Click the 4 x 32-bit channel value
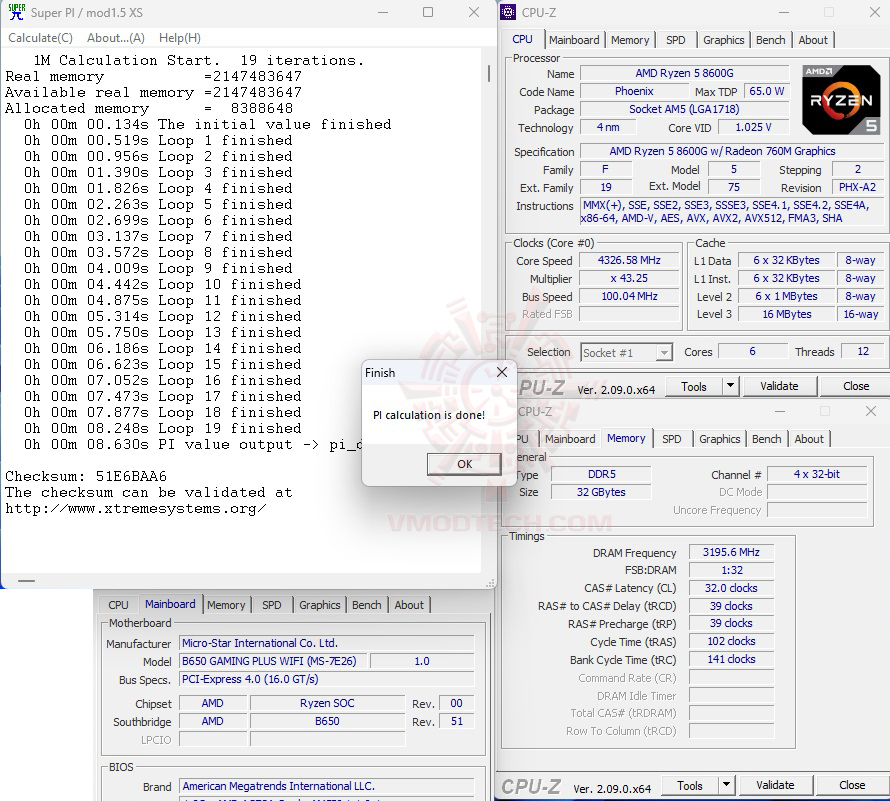Viewport: 890px width, 801px height. click(x=817, y=474)
